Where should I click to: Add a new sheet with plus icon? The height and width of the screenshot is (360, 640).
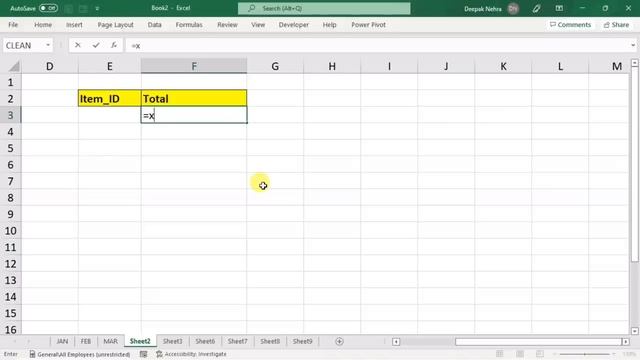[x=339, y=341]
